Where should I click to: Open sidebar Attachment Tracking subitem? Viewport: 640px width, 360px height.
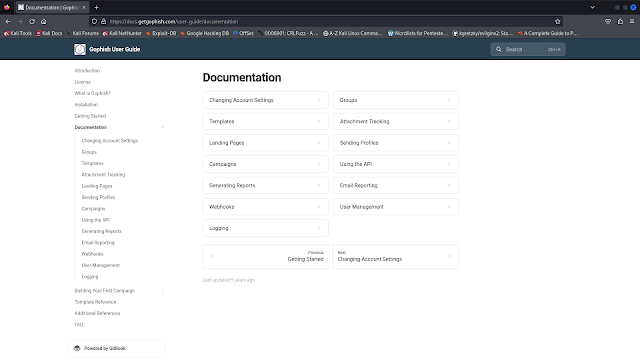click(x=103, y=175)
